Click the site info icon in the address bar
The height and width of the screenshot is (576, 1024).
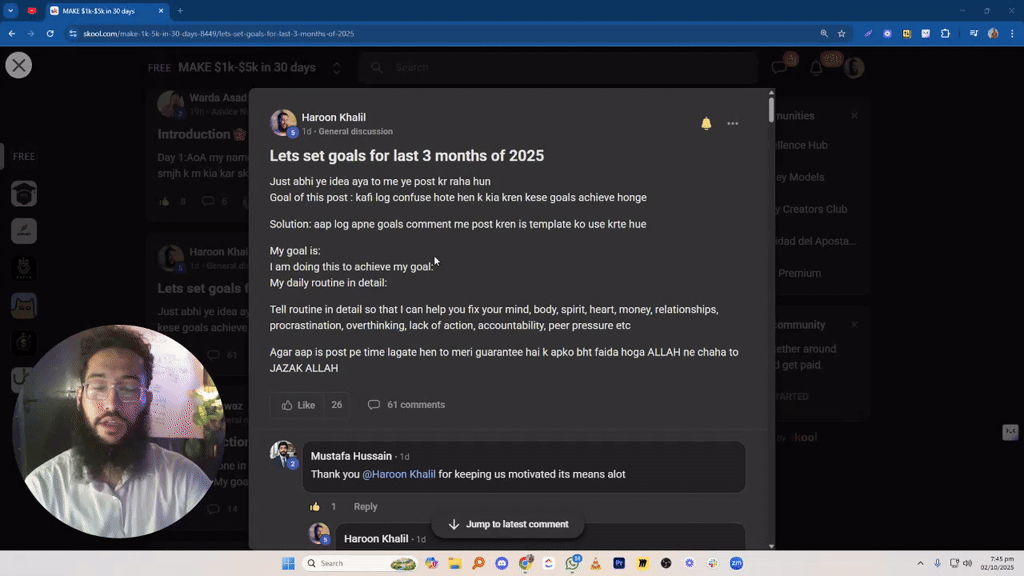[x=73, y=33]
